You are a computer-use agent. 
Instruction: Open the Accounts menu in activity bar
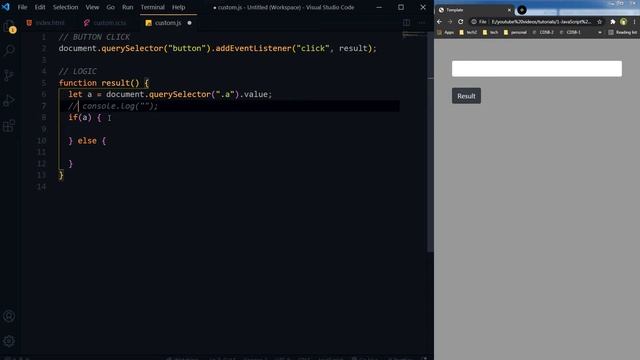[x=9, y=316]
